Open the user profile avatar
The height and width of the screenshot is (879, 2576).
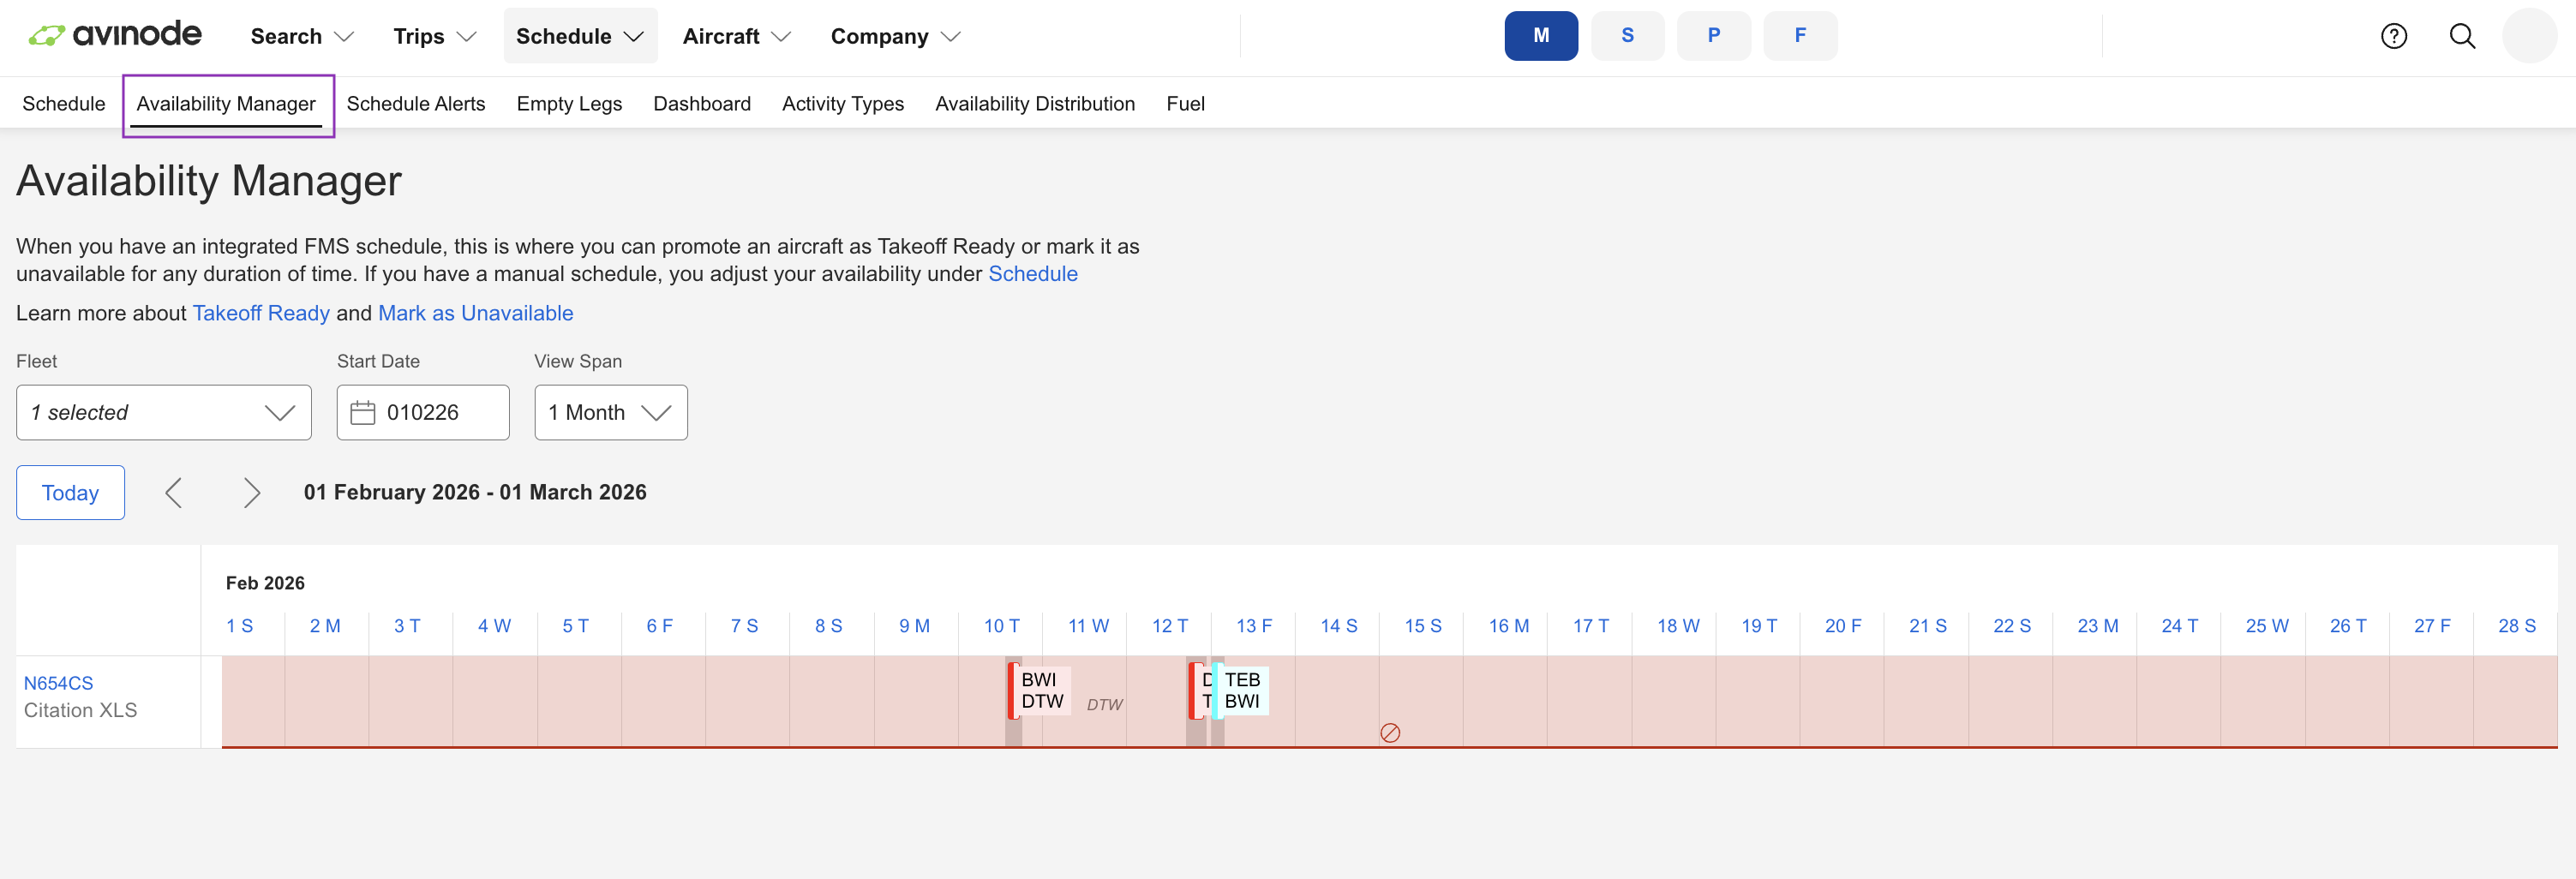pos(2531,35)
